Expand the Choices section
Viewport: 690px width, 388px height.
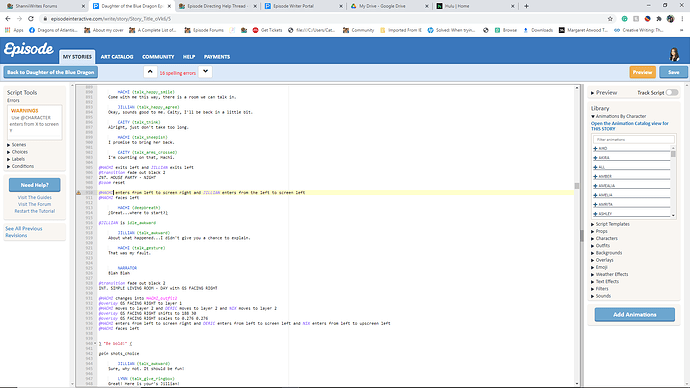[17, 152]
